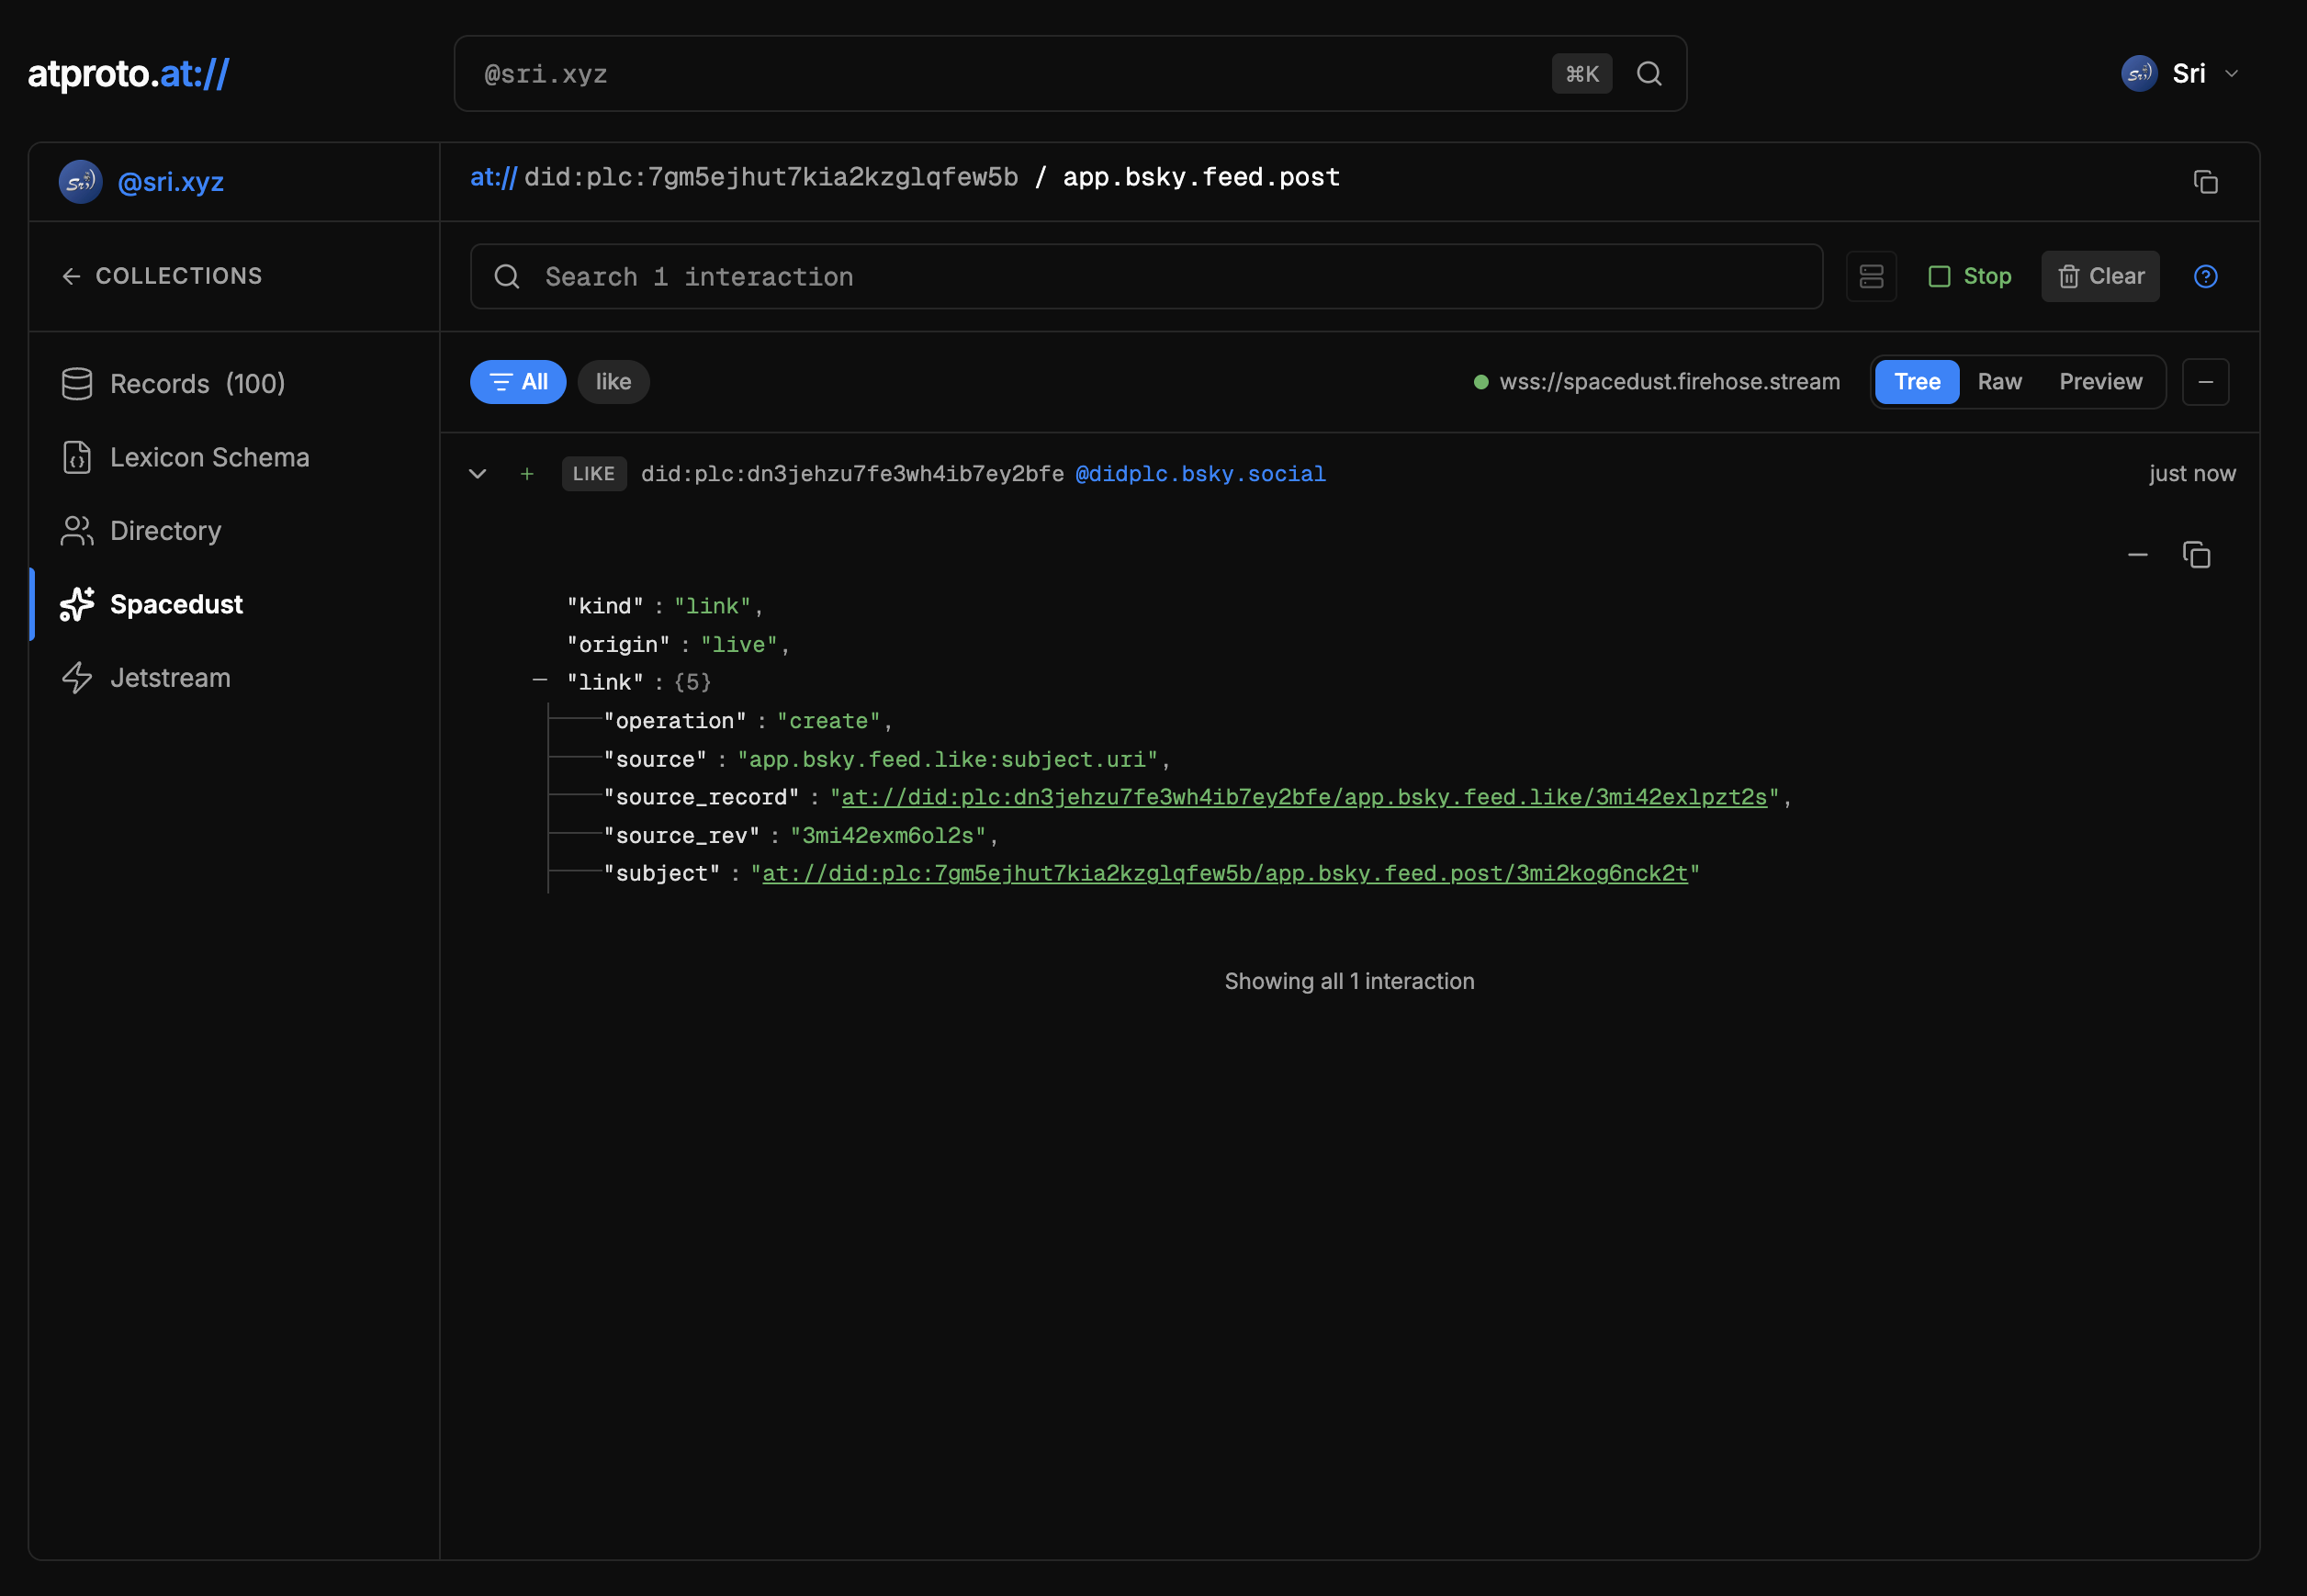2307x1596 pixels.
Task: Open the source_record at:// link
Action: pyautogui.click(x=1304, y=798)
